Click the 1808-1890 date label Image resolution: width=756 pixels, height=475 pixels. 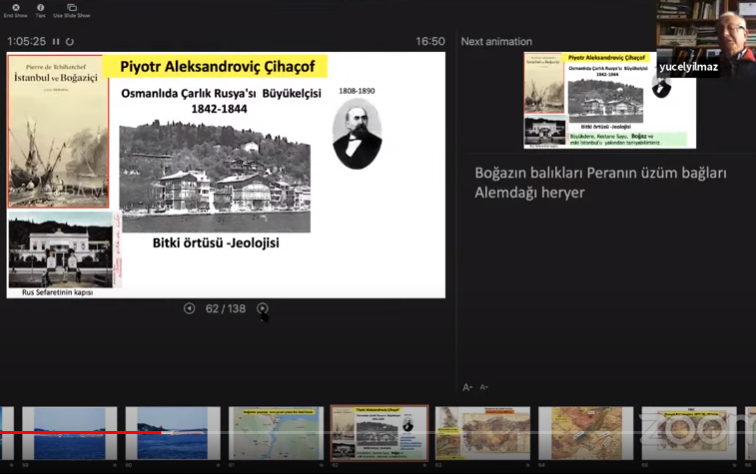[x=357, y=91]
